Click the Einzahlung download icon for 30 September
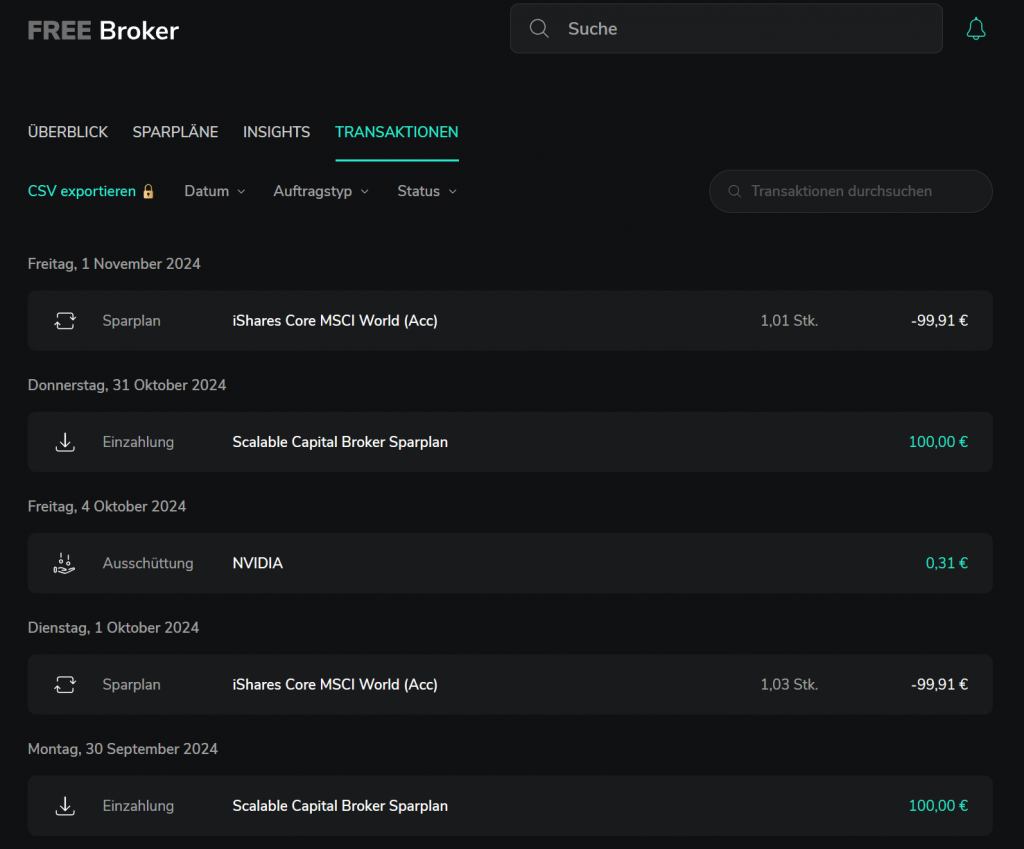The height and width of the screenshot is (849, 1024). click(65, 806)
